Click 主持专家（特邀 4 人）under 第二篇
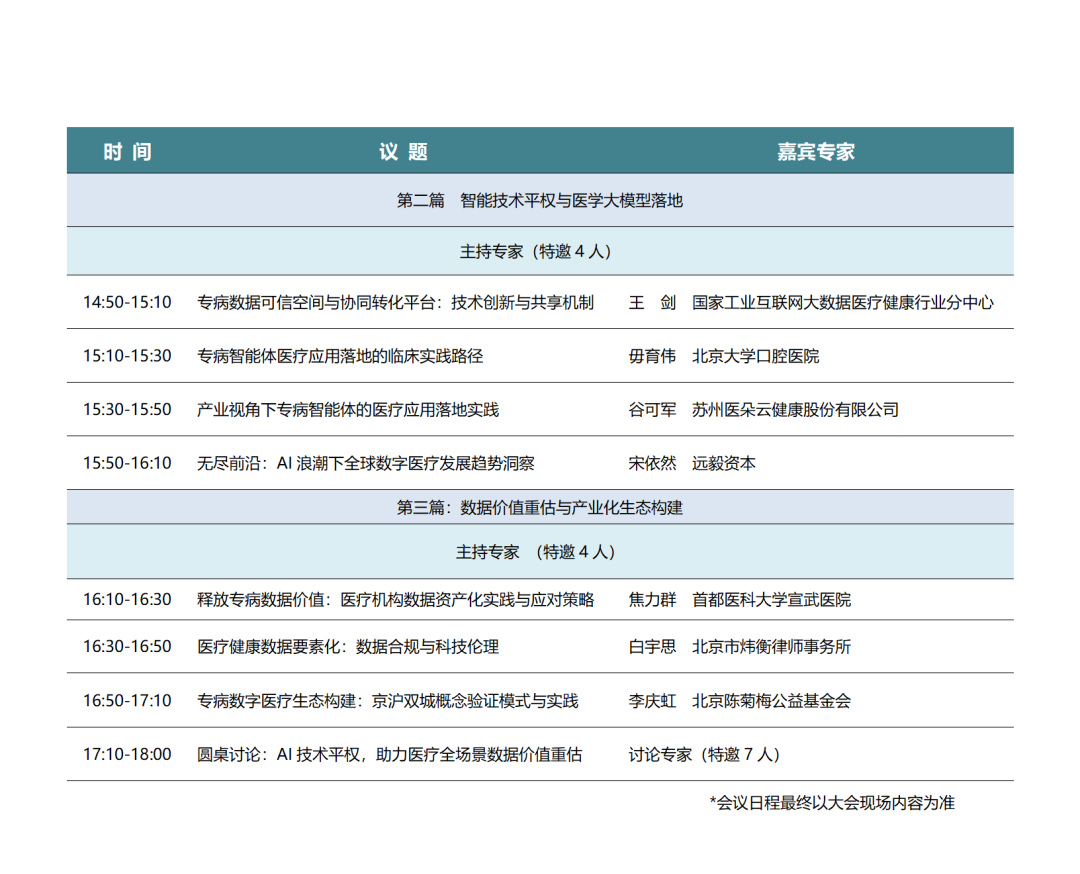1080x874 pixels. 535,251
